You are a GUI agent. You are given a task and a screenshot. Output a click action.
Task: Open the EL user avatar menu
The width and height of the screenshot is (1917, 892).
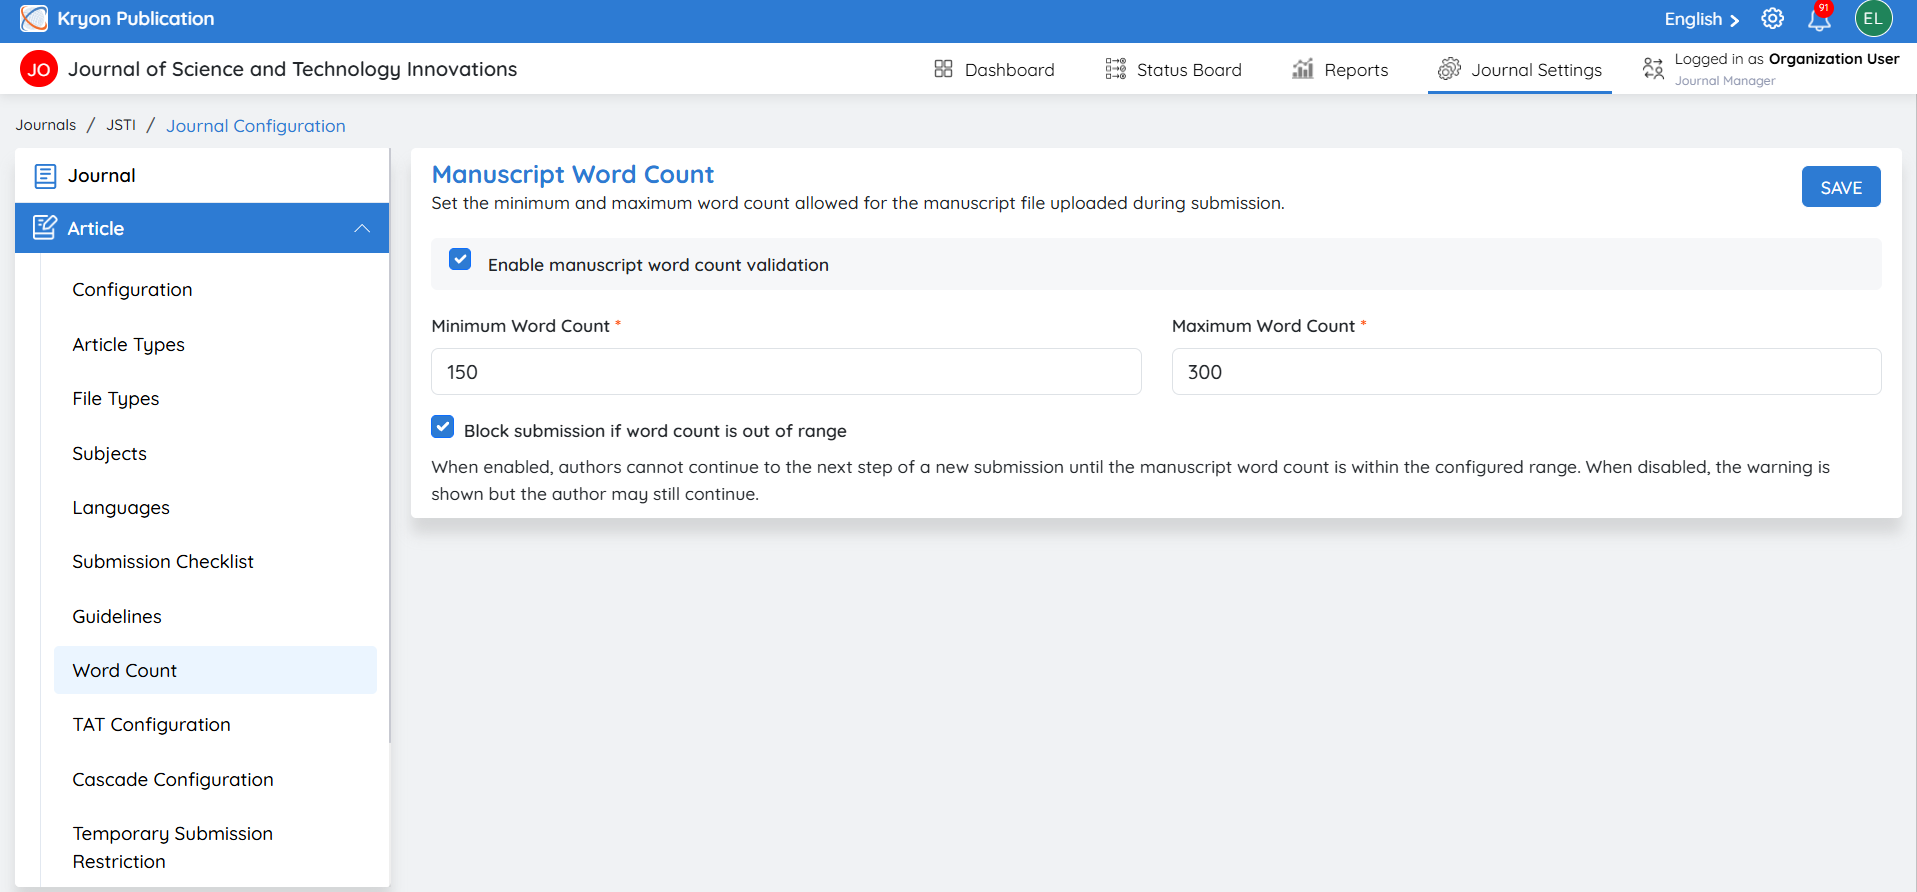click(1873, 19)
